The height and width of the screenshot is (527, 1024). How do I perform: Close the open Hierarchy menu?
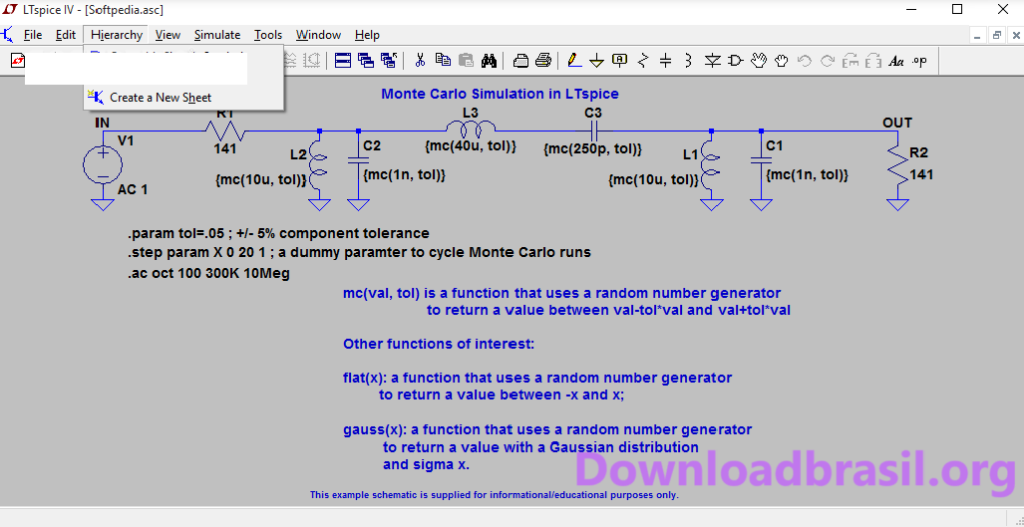(x=117, y=35)
